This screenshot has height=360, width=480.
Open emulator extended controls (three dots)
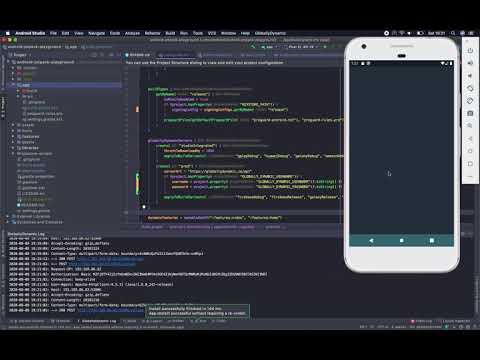[470, 176]
